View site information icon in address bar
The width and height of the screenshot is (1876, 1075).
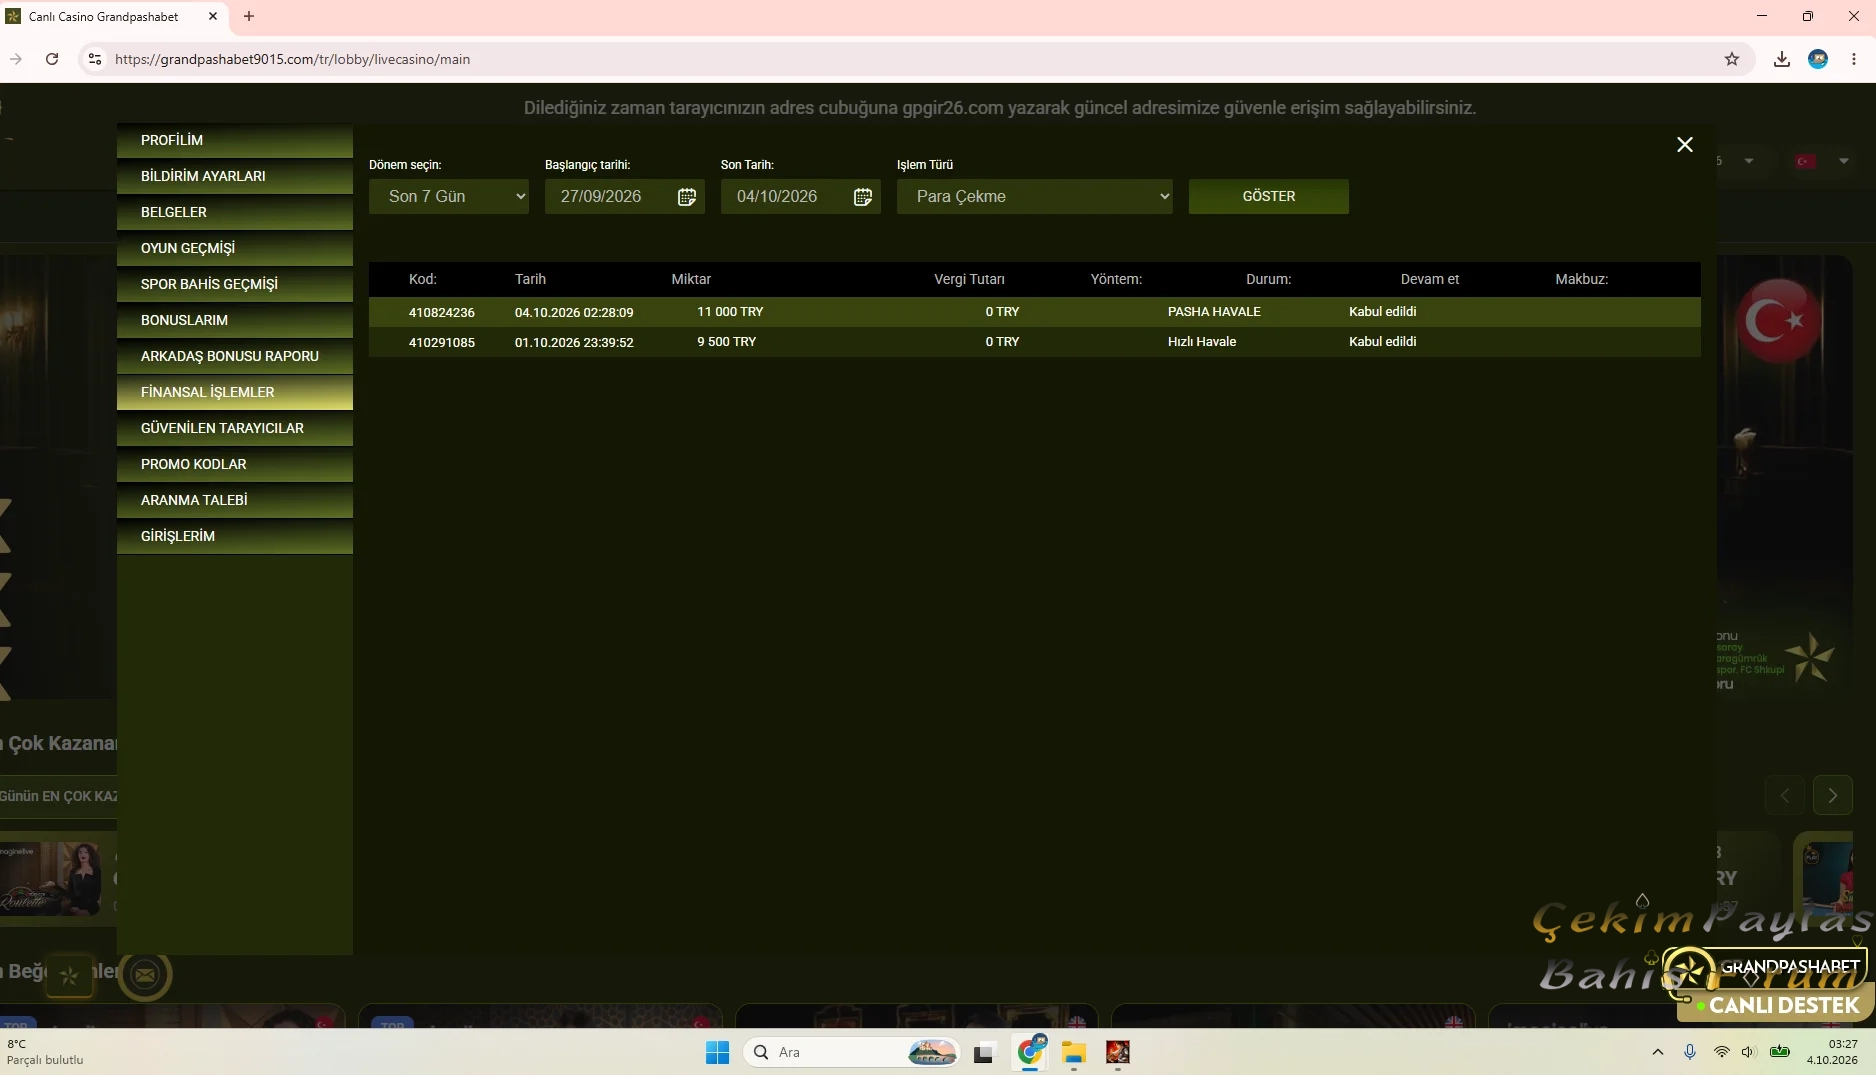(x=95, y=59)
